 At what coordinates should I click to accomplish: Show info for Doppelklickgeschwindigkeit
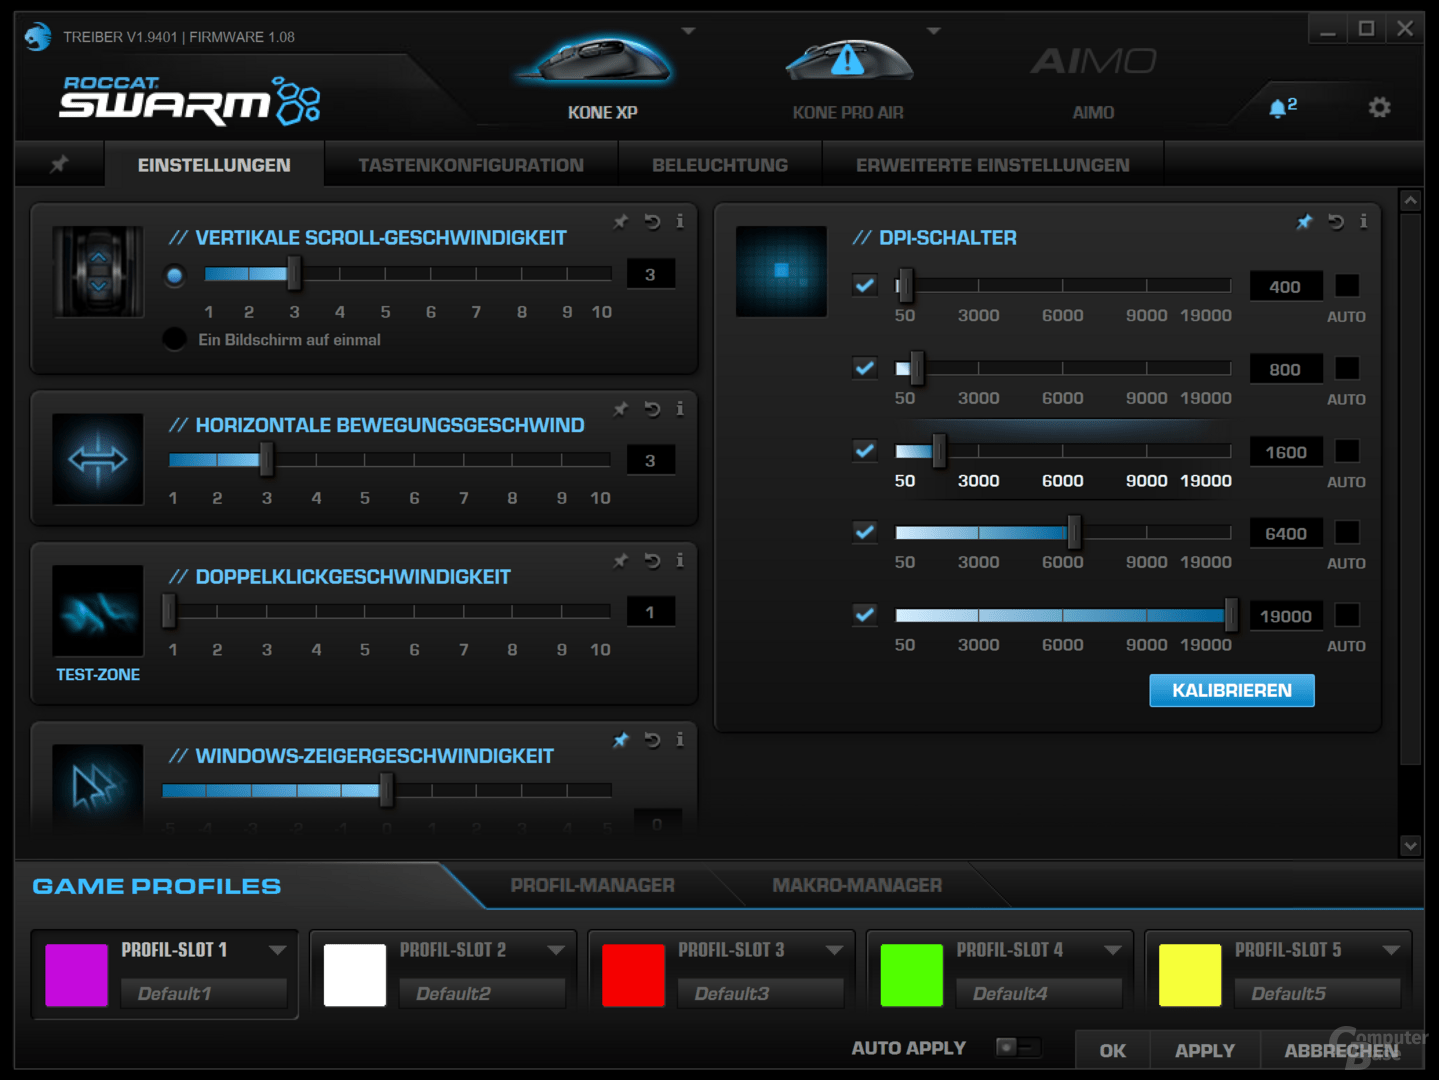pos(680,561)
